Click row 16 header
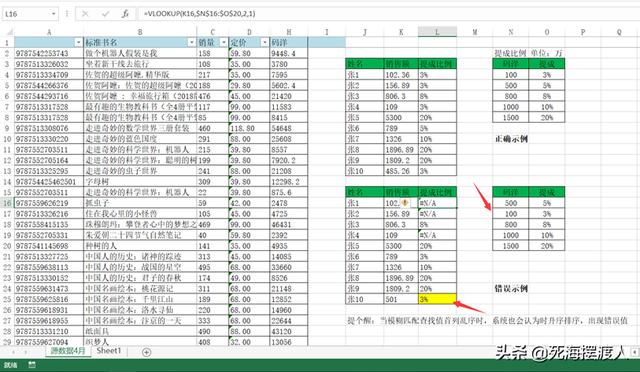The height and width of the screenshot is (372, 640). (x=7, y=203)
